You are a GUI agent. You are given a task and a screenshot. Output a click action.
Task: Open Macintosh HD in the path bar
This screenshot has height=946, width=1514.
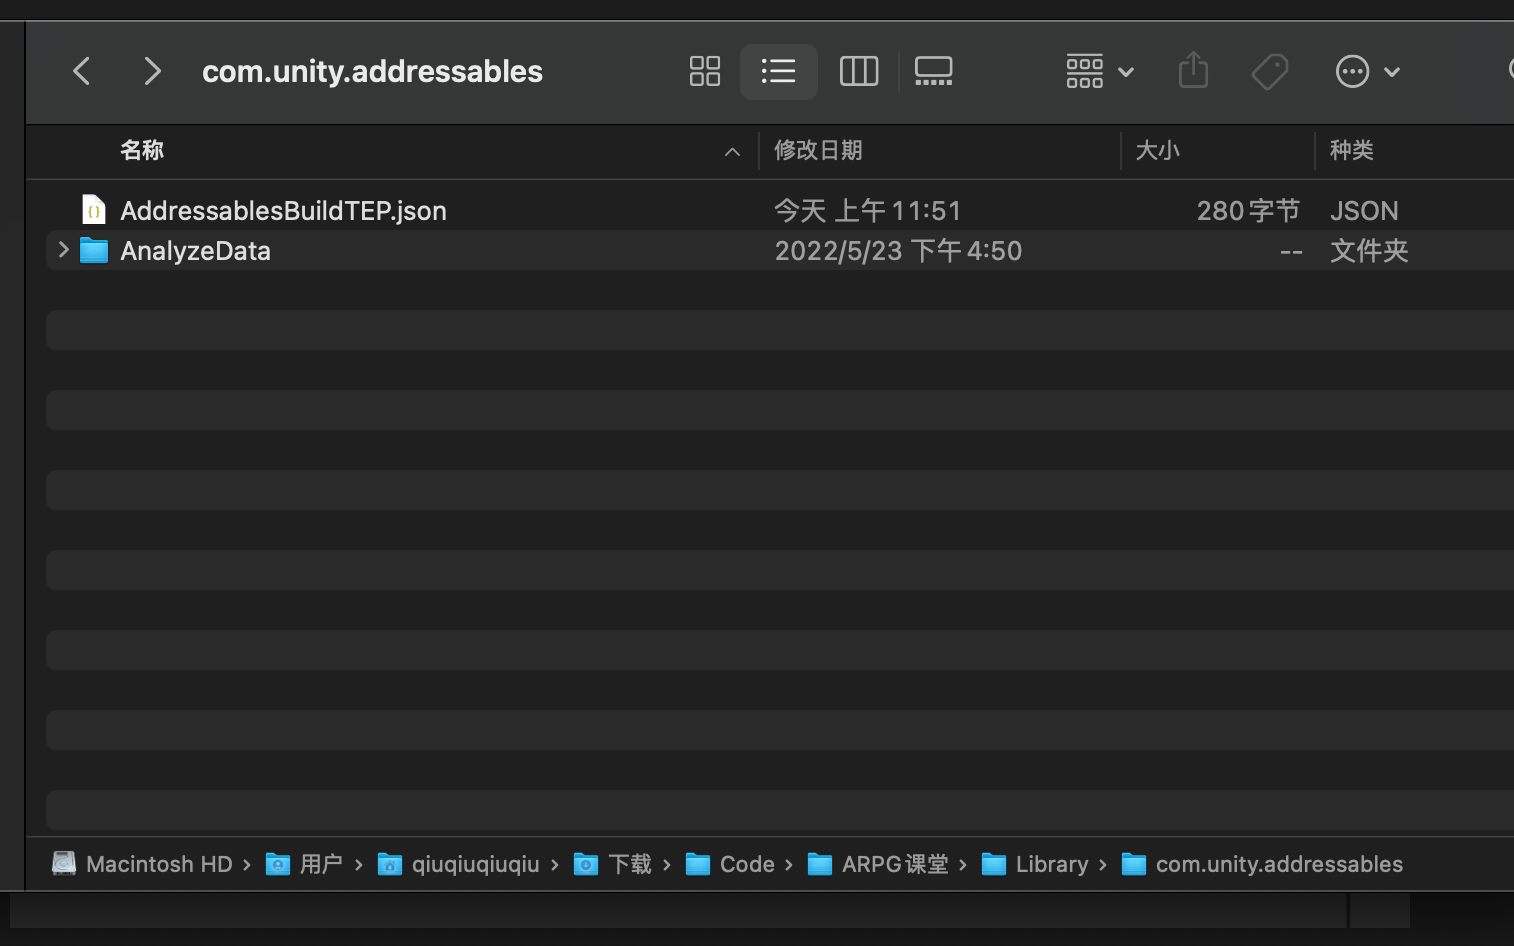coord(142,864)
